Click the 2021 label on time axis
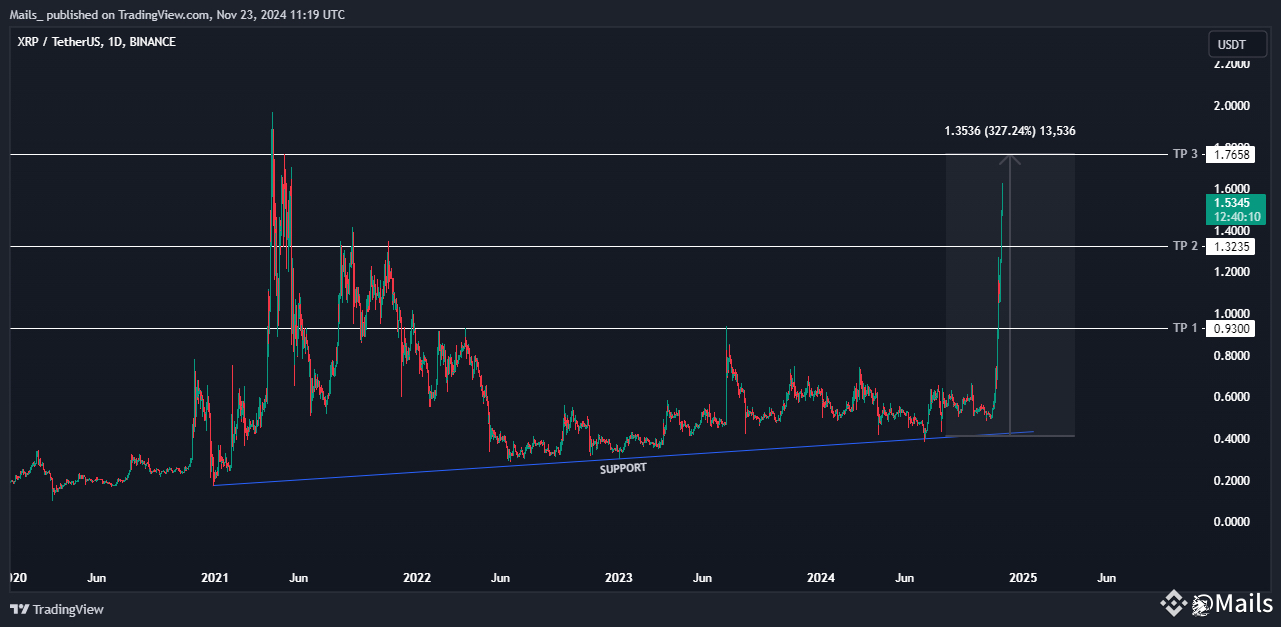This screenshot has width=1281, height=627. (x=215, y=578)
